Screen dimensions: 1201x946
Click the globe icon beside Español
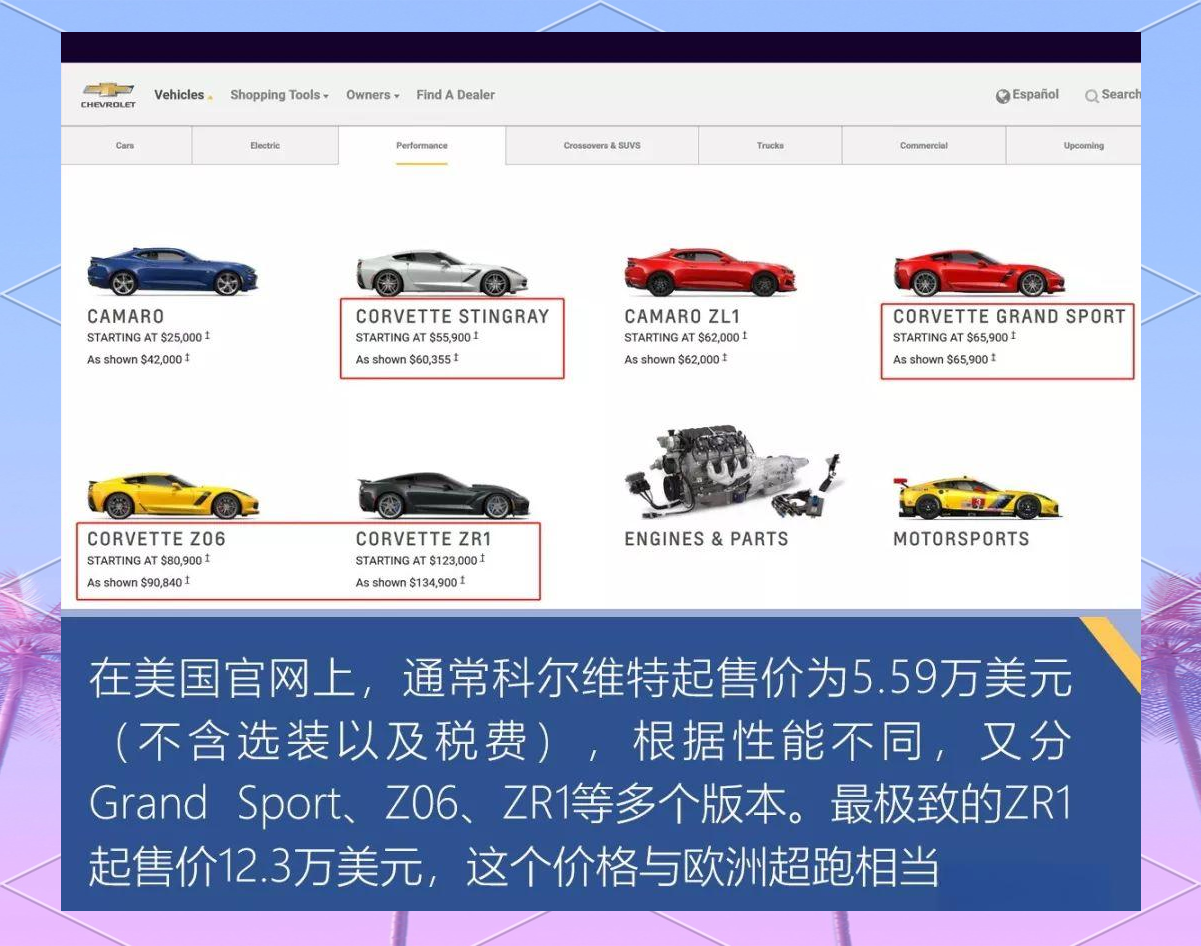pyautogui.click(x=1003, y=96)
